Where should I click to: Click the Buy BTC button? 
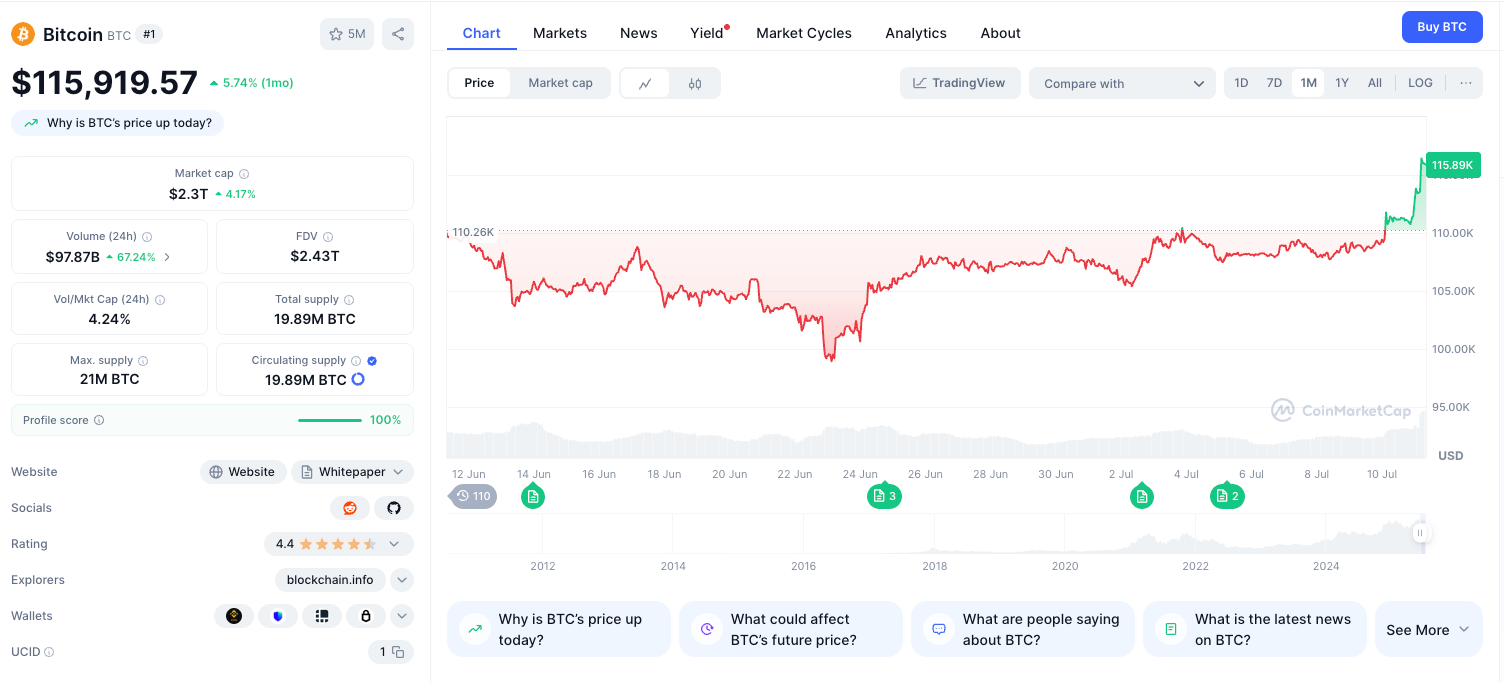(1442, 27)
